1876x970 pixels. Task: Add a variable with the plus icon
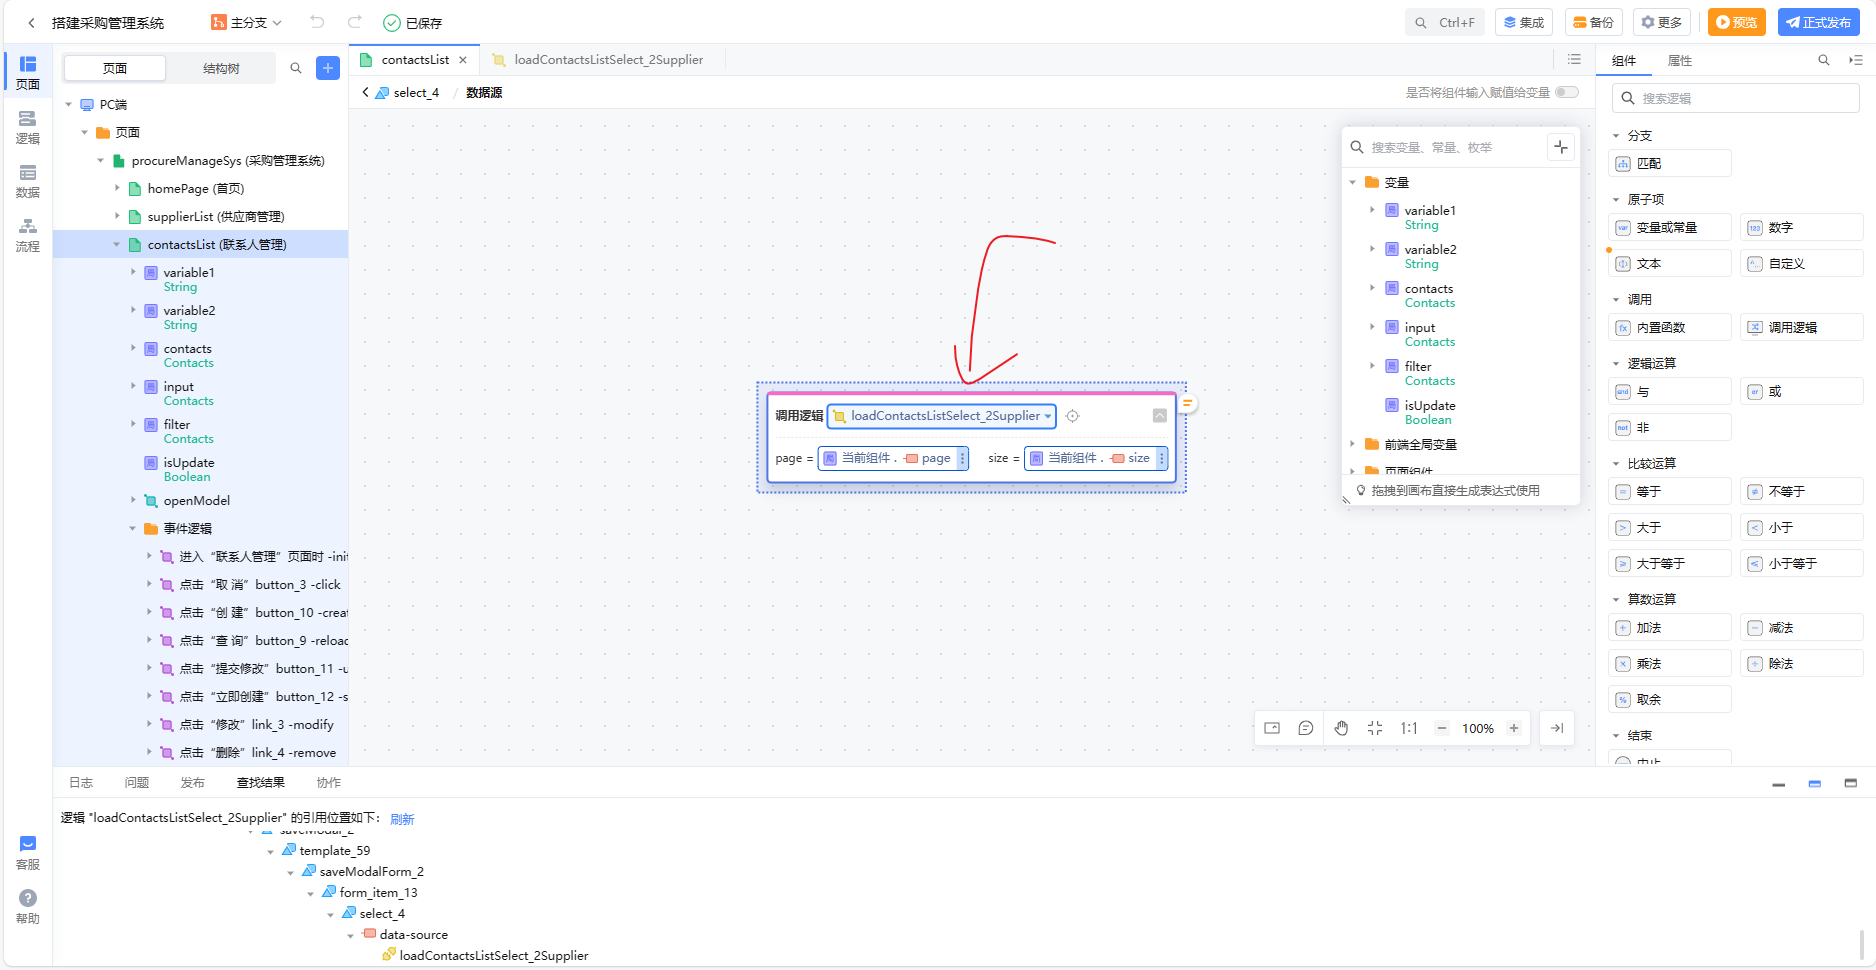click(1561, 147)
